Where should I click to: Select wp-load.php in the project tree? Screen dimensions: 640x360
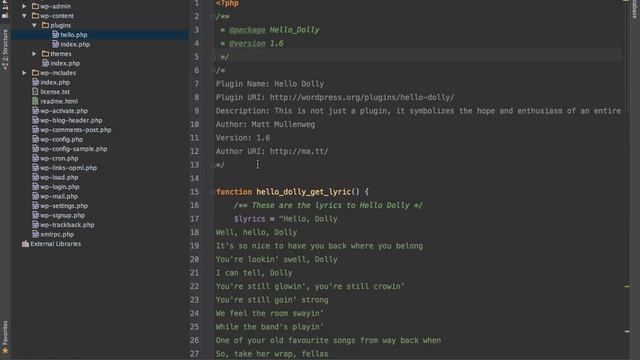pyautogui.click(x=59, y=177)
